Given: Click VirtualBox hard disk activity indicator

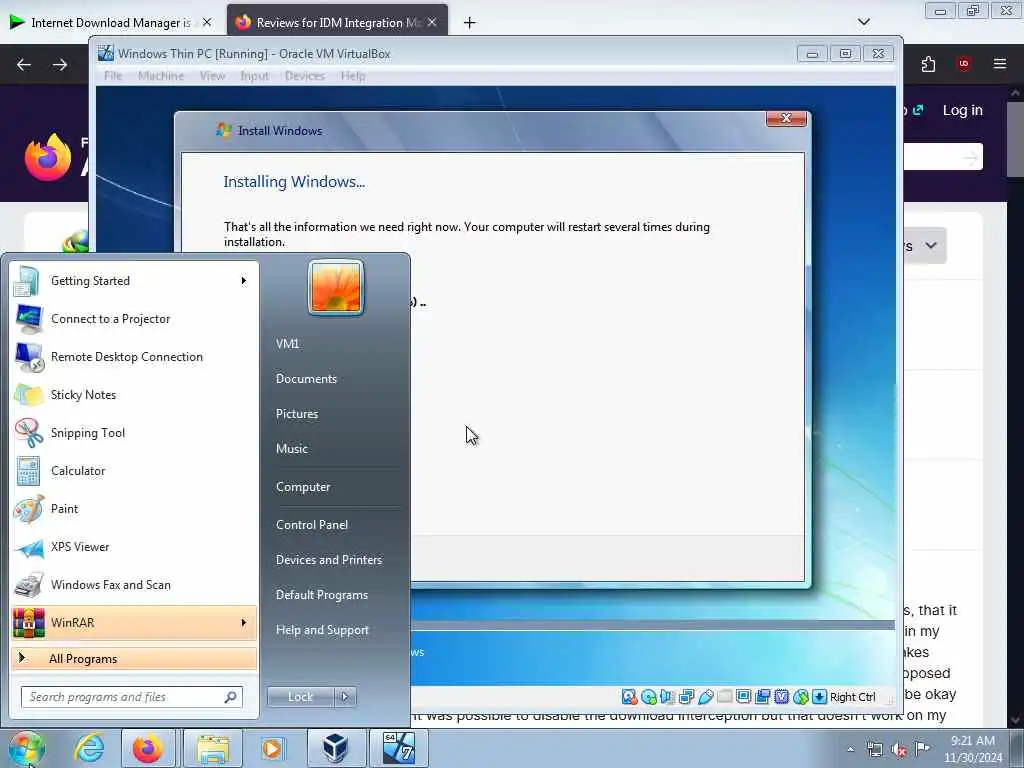Looking at the screenshot, I should click(629, 697).
